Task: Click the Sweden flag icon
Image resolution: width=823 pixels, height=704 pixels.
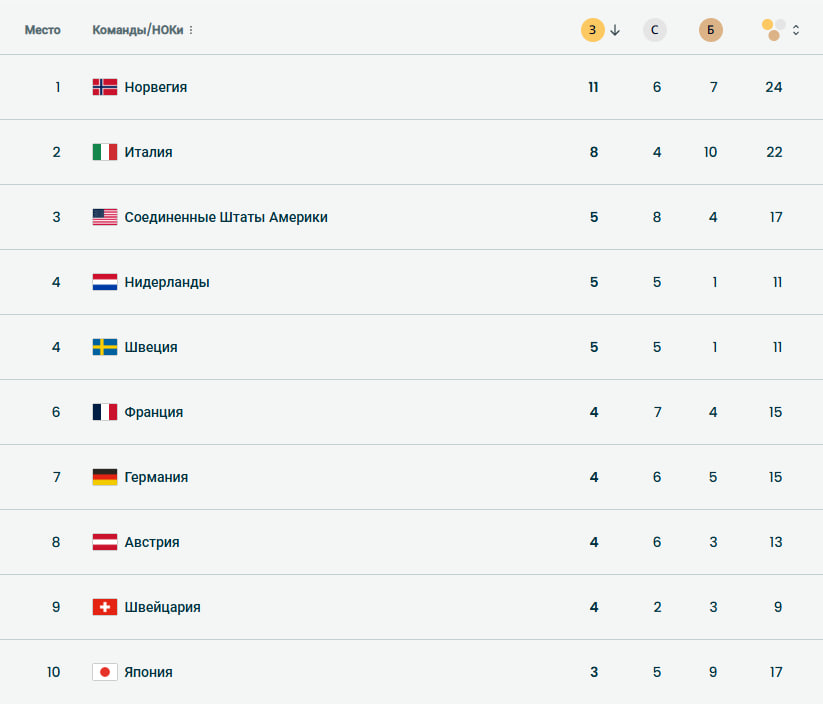Action: point(104,347)
